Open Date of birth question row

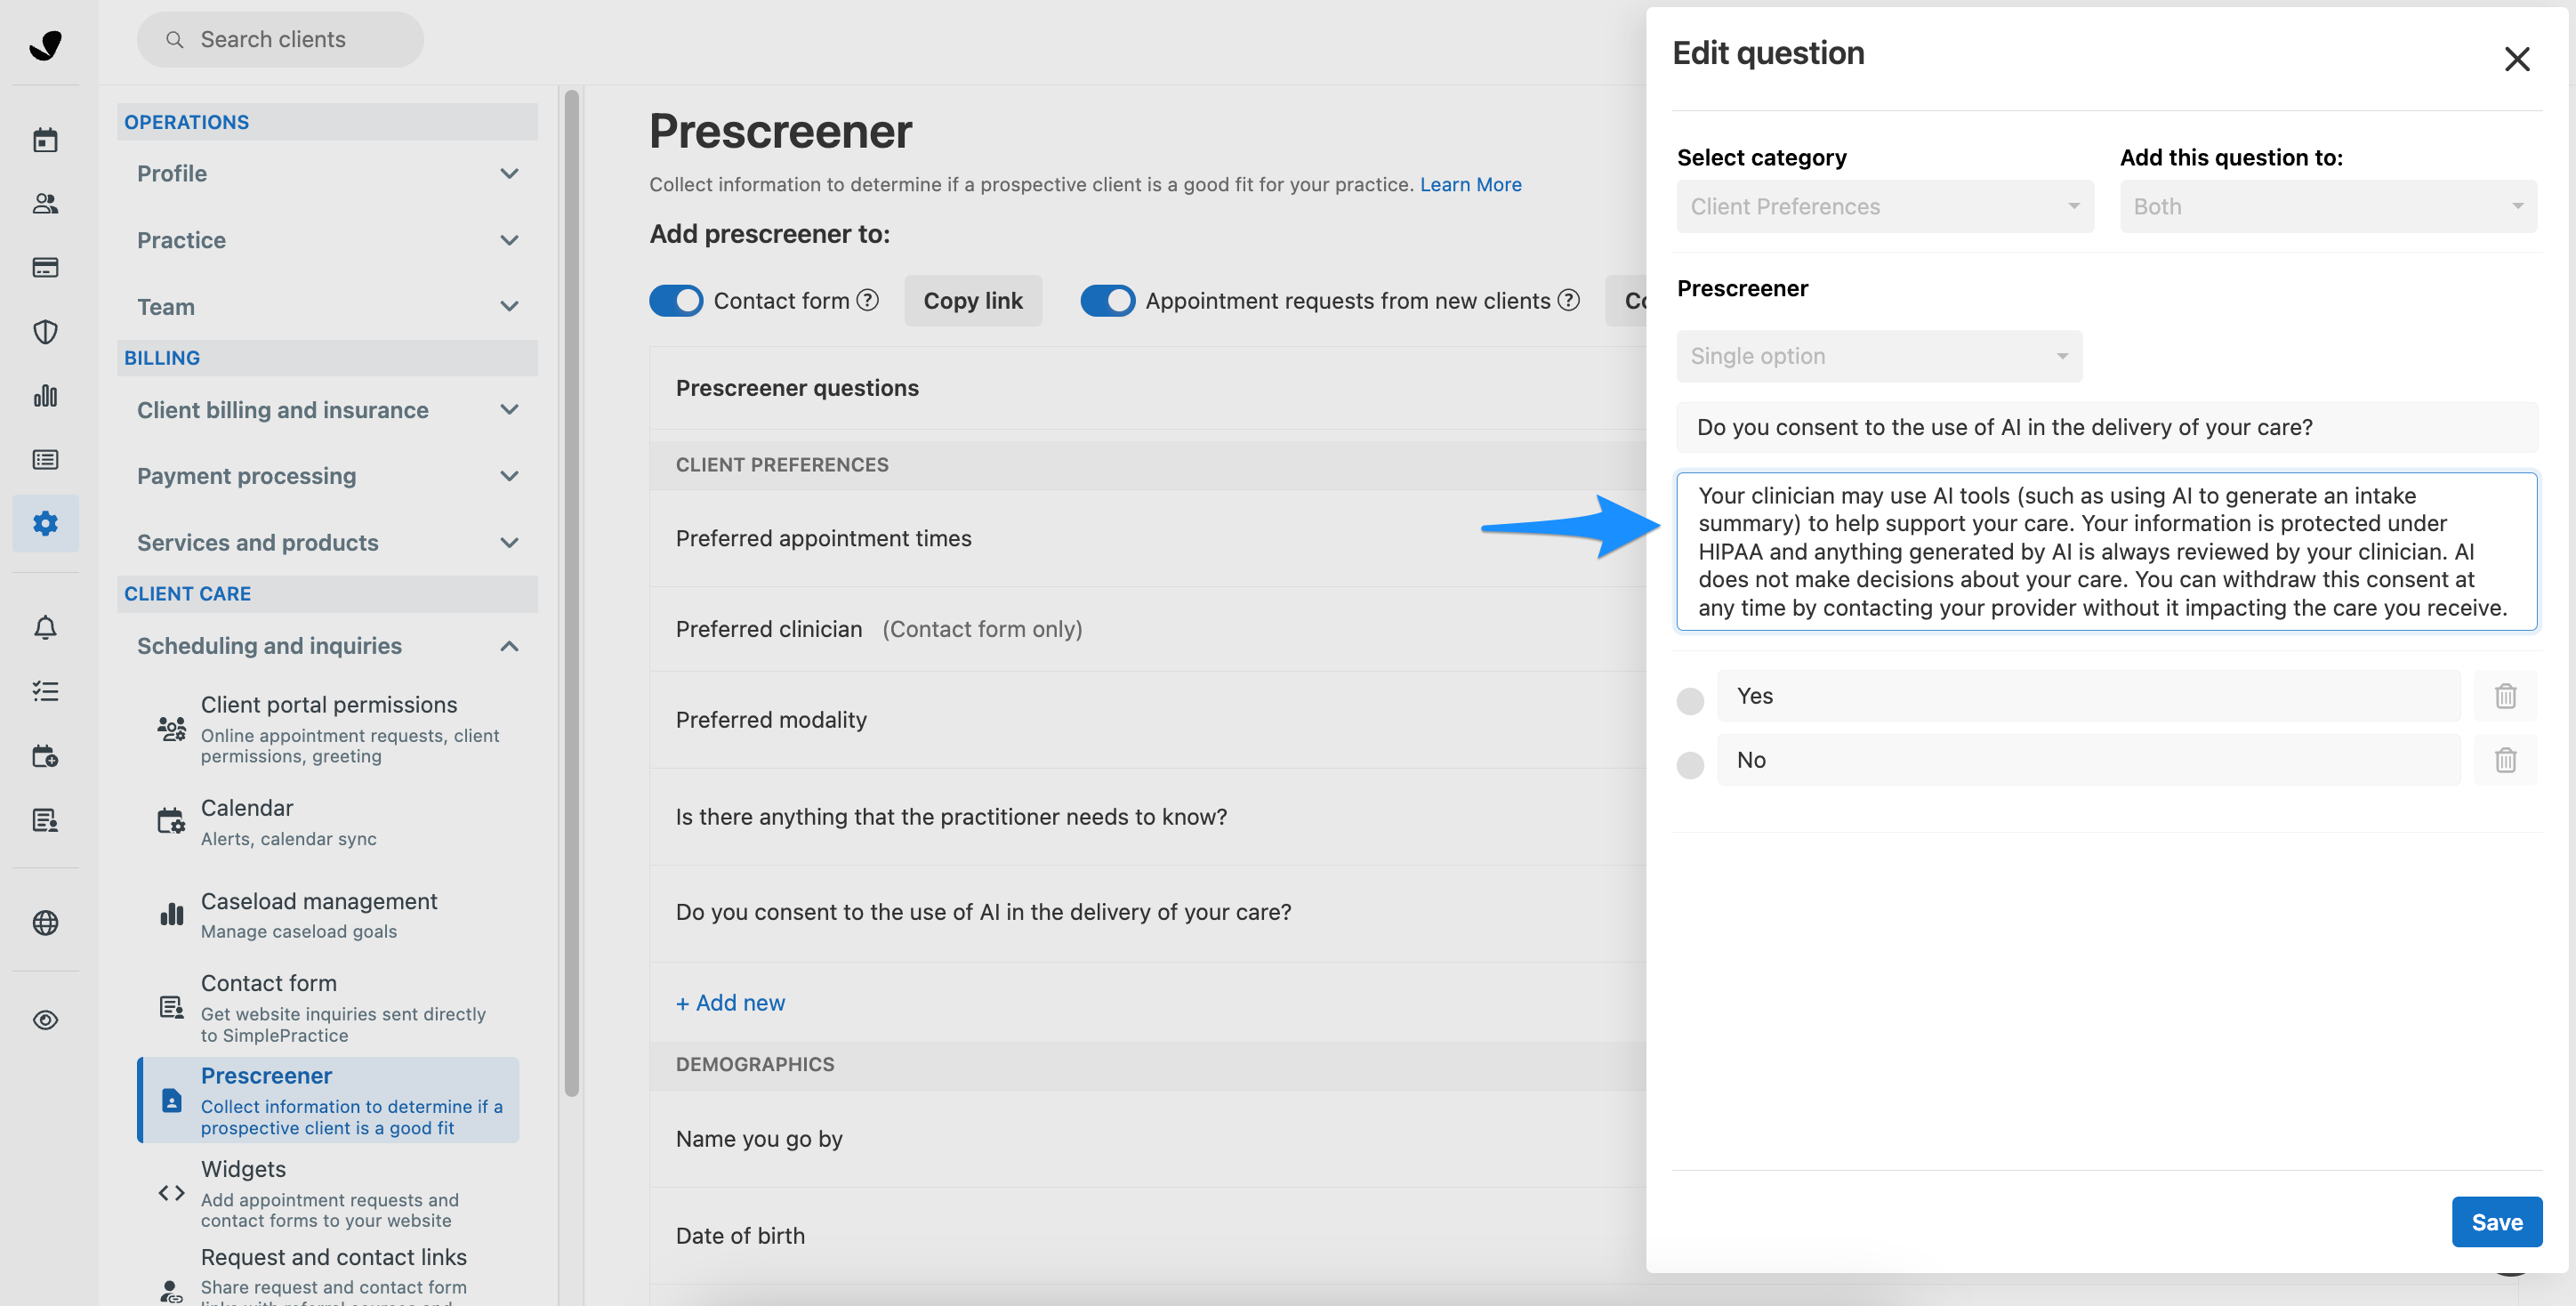(1147, 1236)
